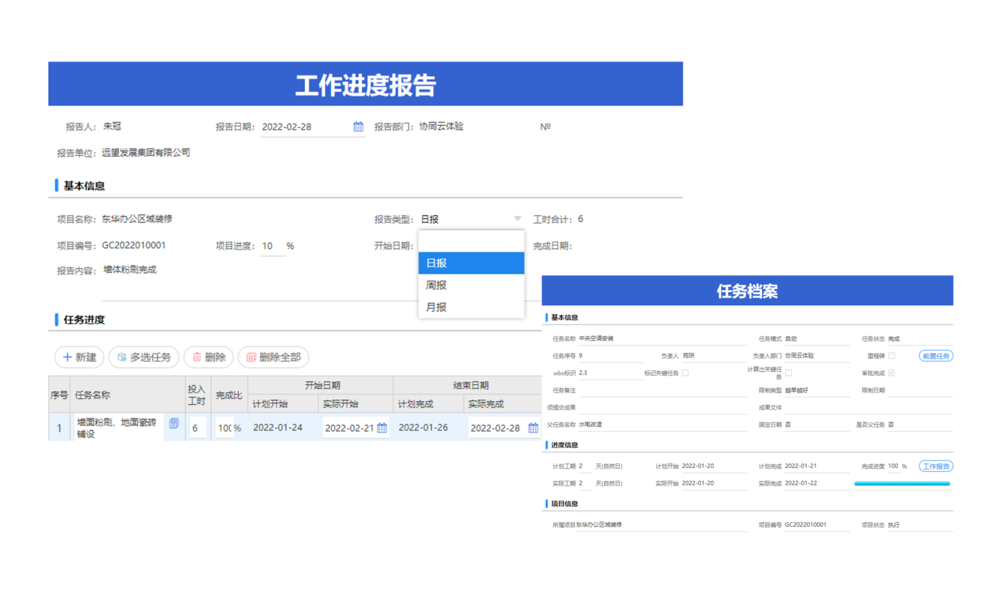Click the 项目进度 percentage input field
The image size is (1000, 595).
tap(272, 246)
